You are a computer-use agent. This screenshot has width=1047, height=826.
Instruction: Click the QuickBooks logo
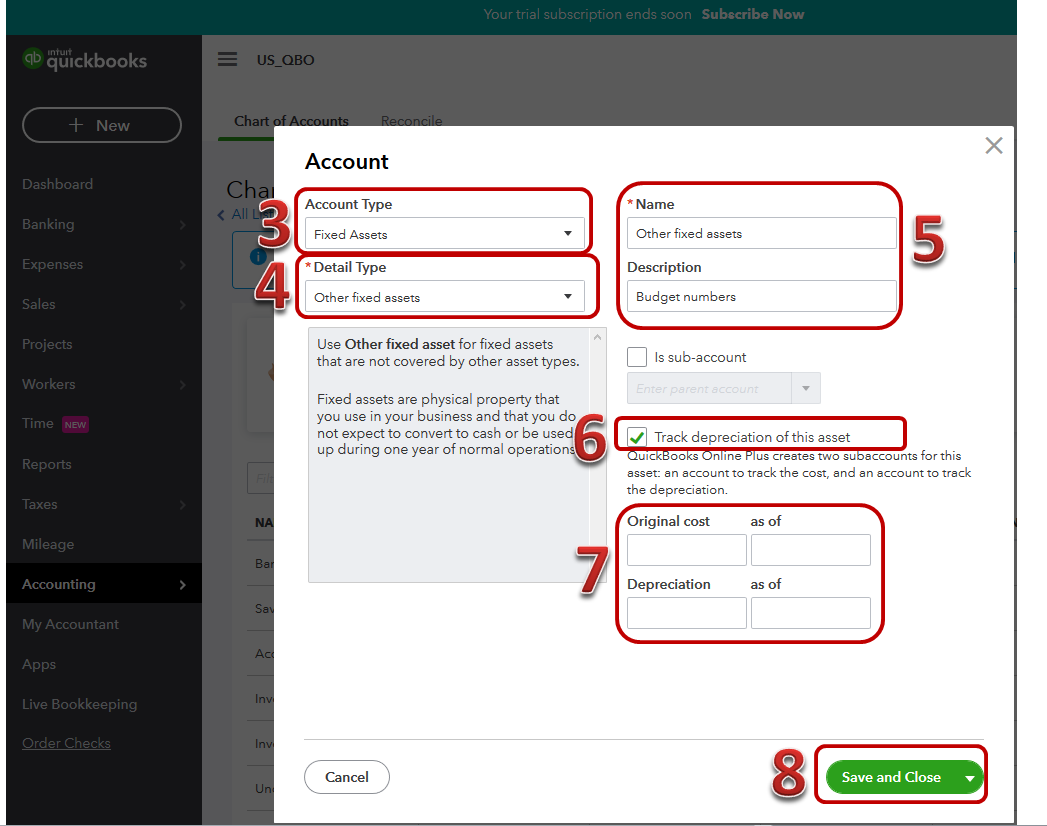pyautogui.click(x=84, y=59)
